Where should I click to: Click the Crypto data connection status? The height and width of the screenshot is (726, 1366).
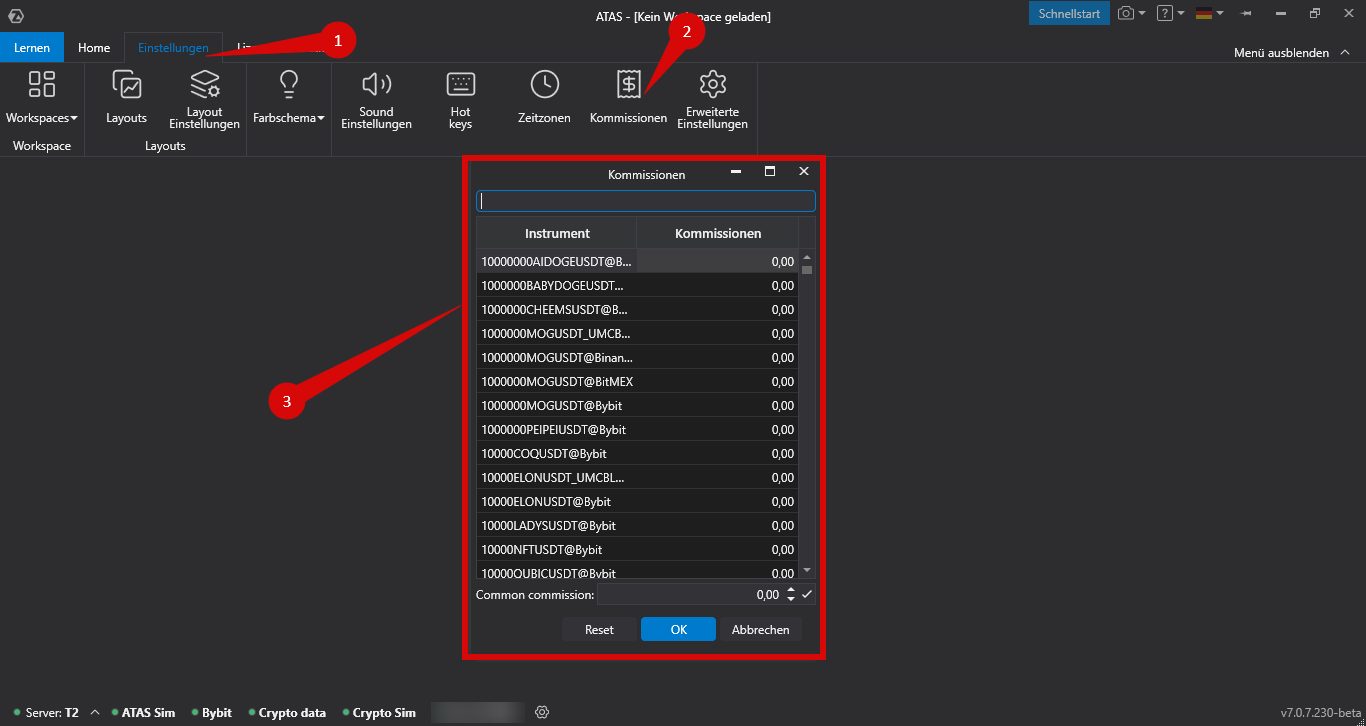287,713
